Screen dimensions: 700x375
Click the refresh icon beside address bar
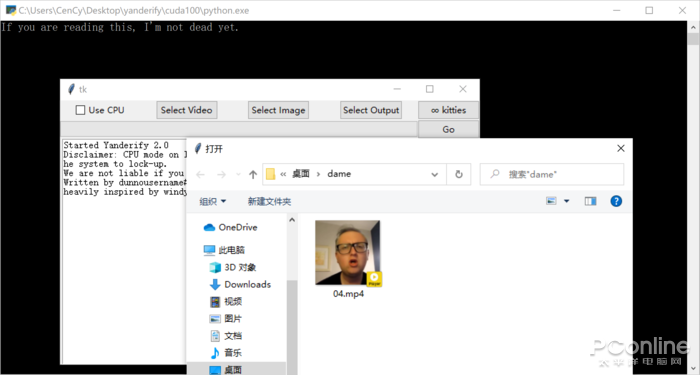pos(458,174)
